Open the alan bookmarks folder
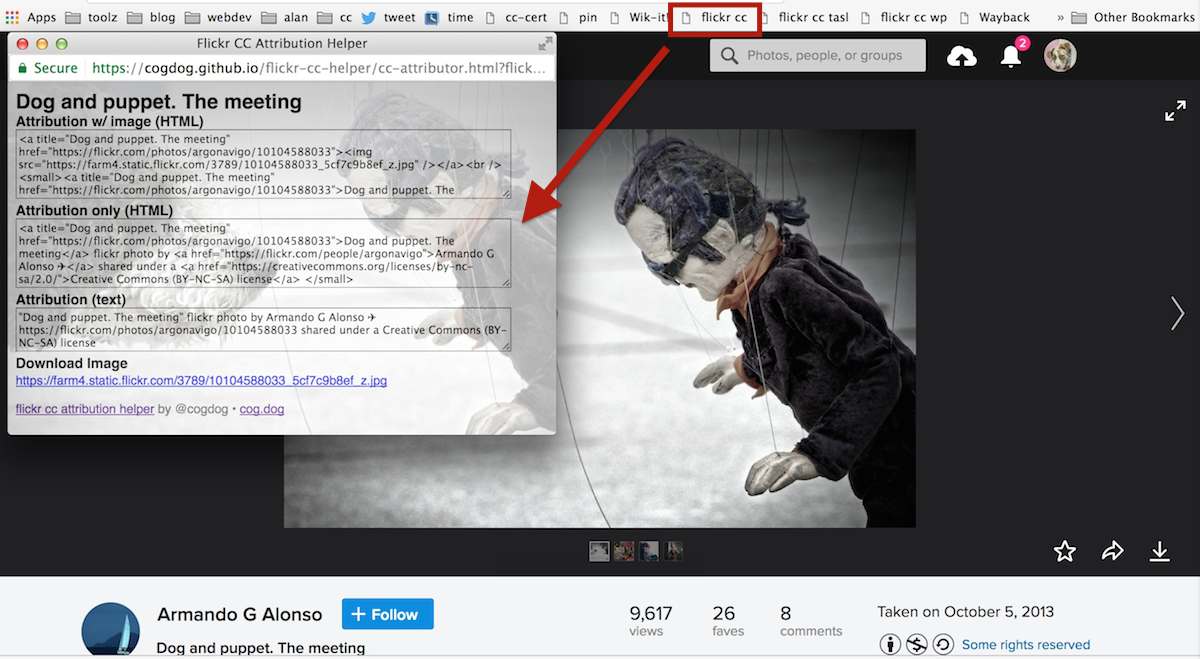The width and height of the screenshot is (1200, 659). [x=284, y=17]
